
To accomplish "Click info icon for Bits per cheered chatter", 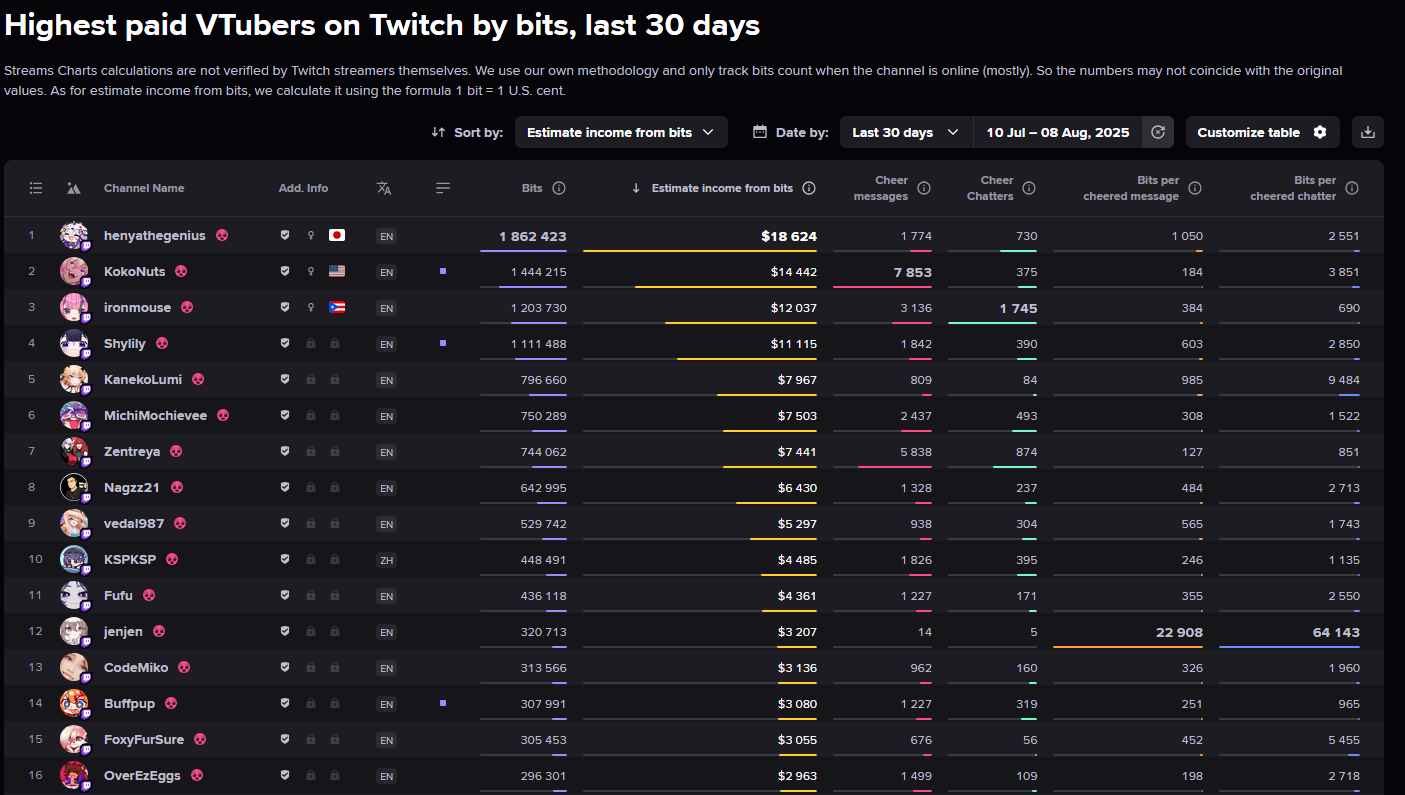I will [x=1352, y=188].
